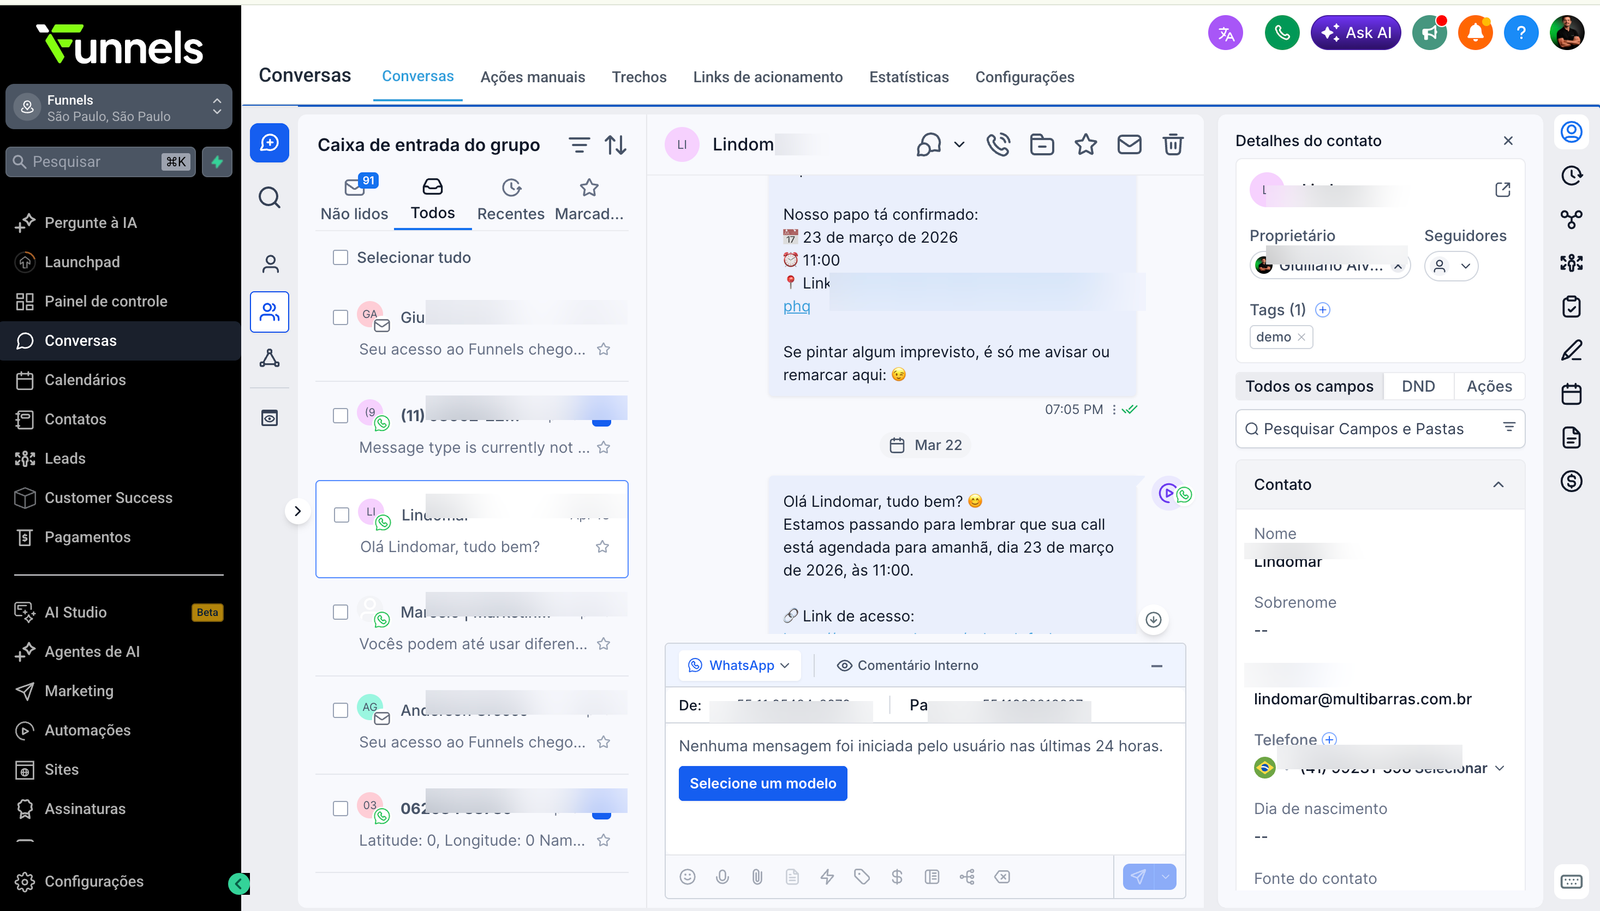The width and height of the screenshot is (1600, 911).
Task: Switch to Ações manuais tab
Action: click(532, 77)
